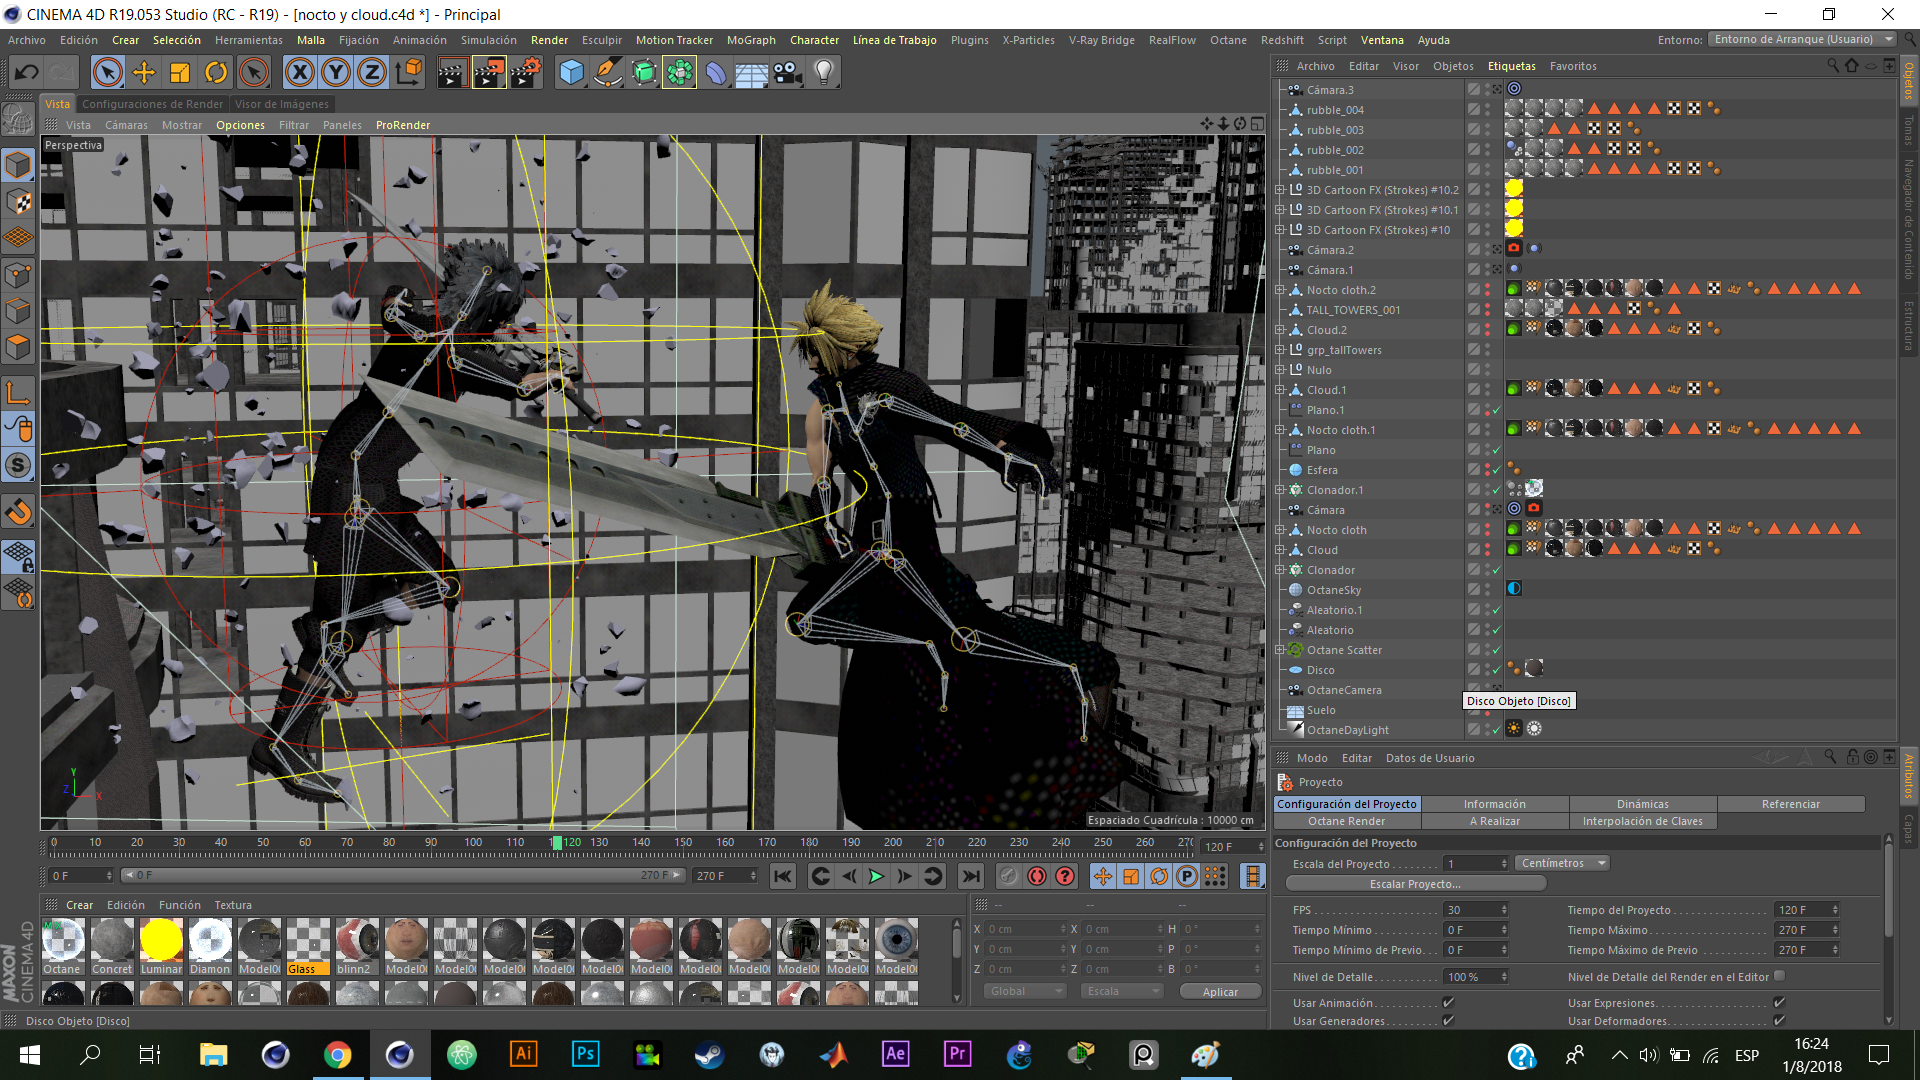Screen dimensions: 1920x1080
Task: Toggle the Usar Animación checkbox
Action: [x=1448, y=1002]
